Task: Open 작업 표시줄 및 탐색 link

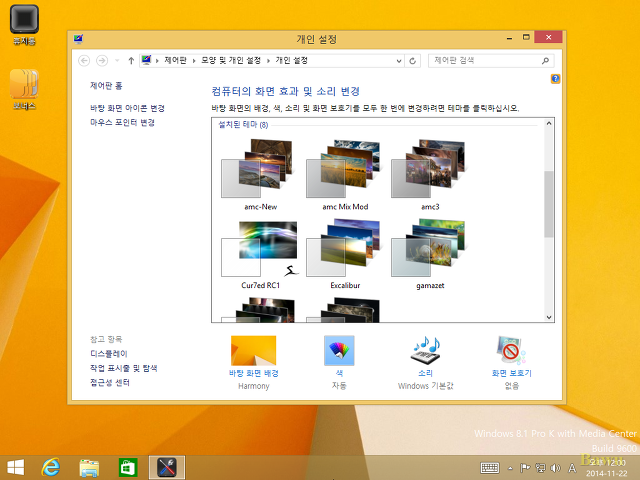Action: pyautogui.click(x=124, y=368)
